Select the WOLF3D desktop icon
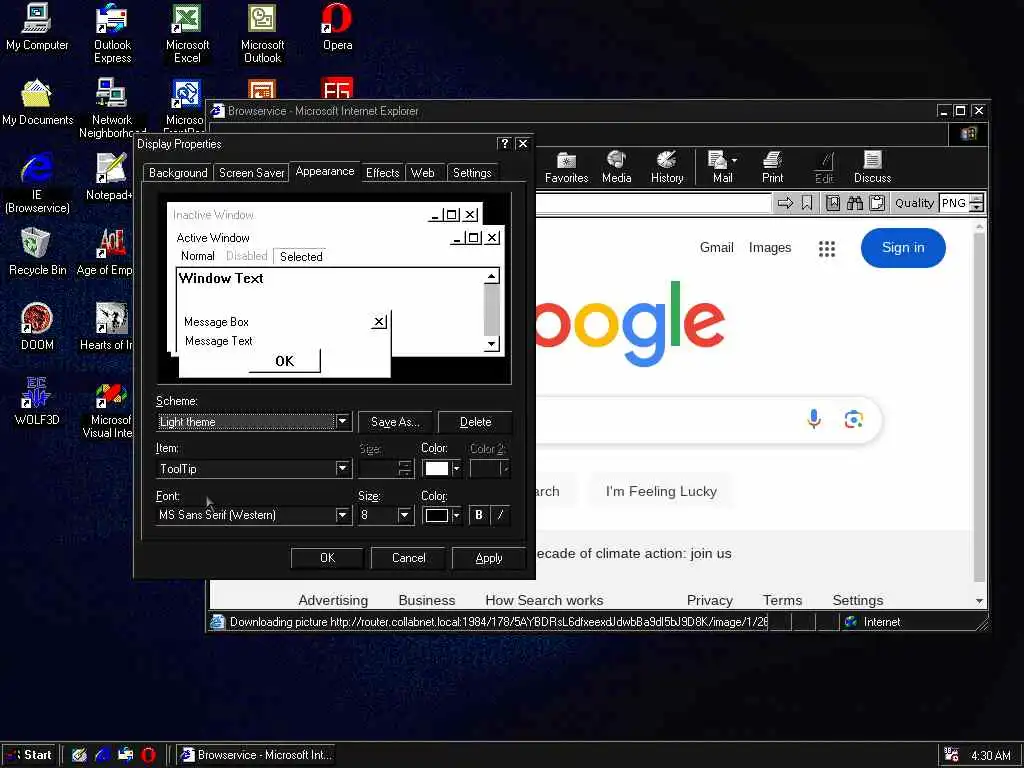Screen dimensions: 1024x768 tap(37, 402)
